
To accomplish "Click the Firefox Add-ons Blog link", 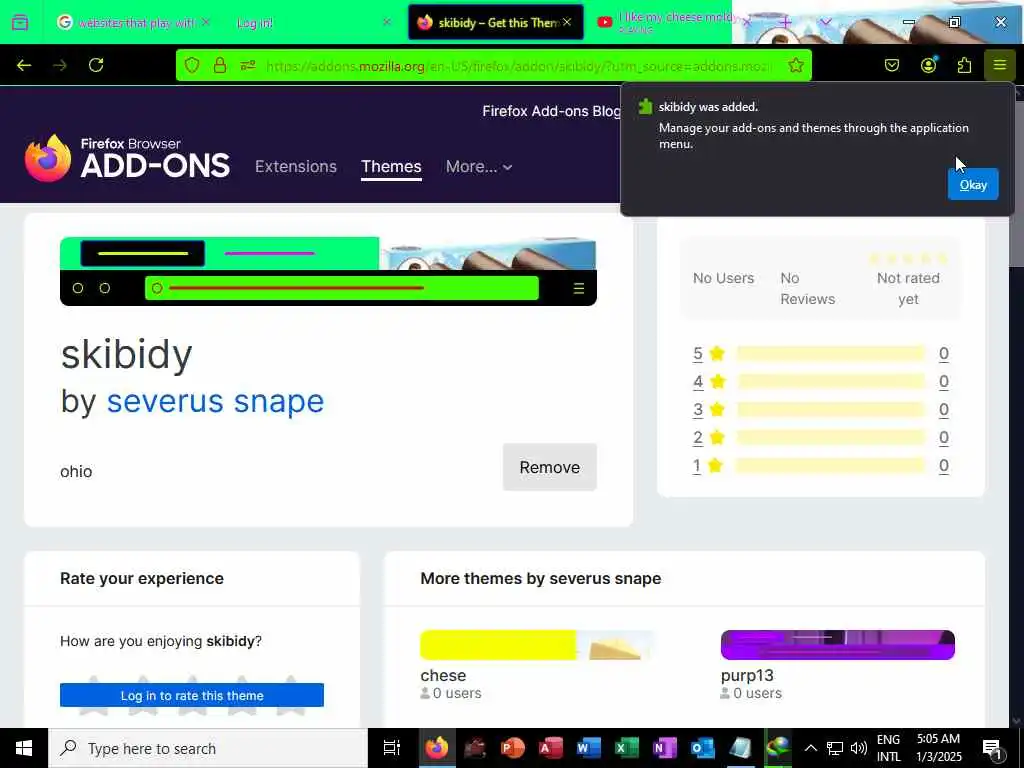I will pos(551,111).
